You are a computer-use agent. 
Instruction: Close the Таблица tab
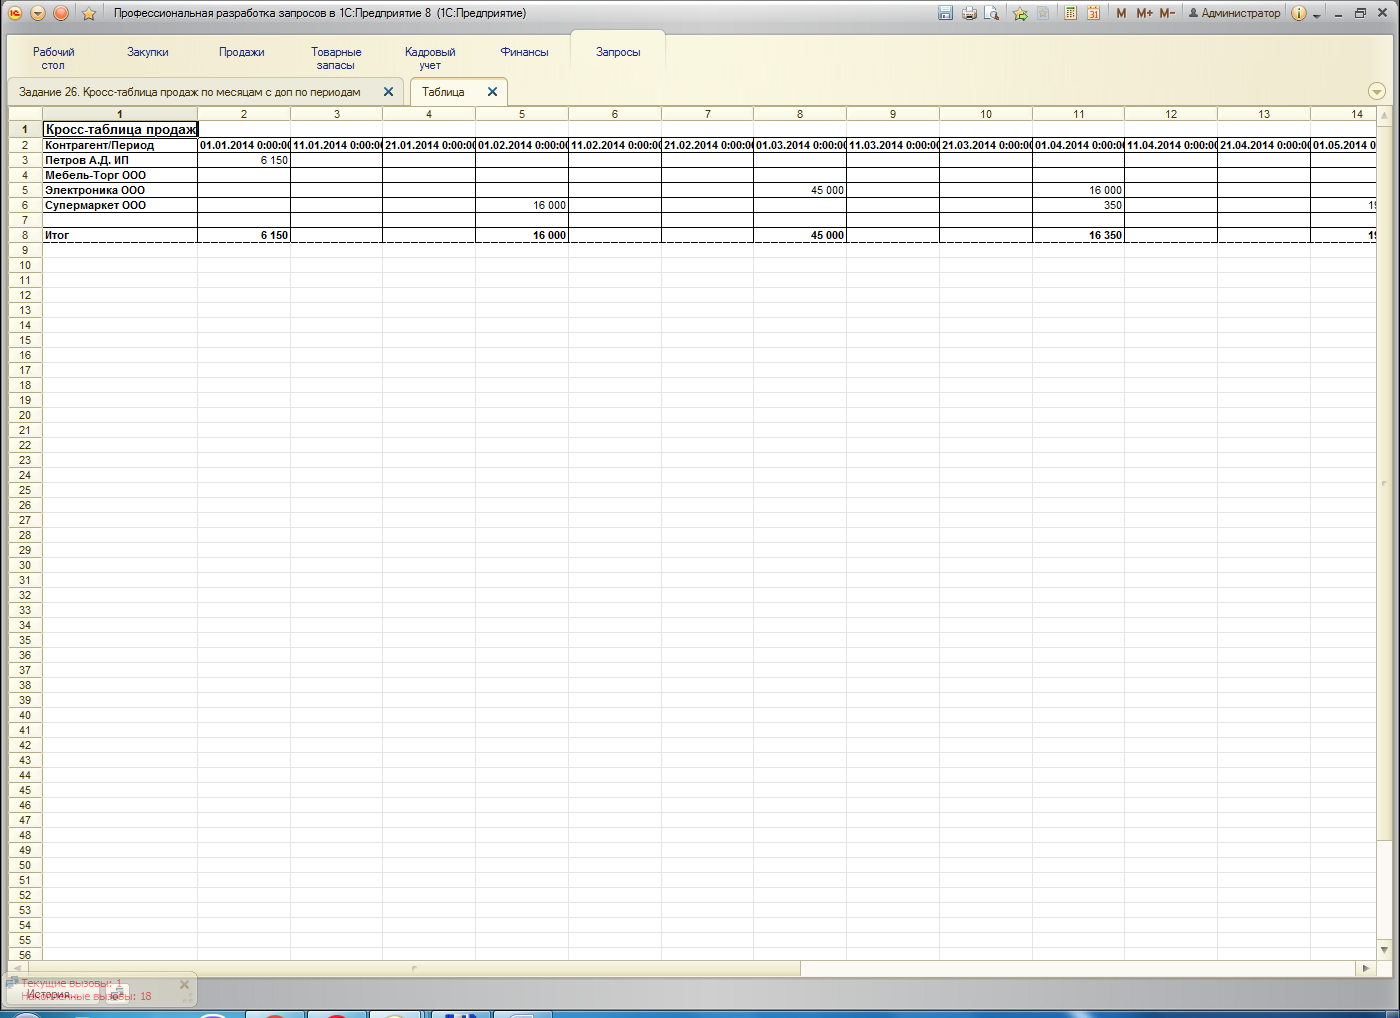[x=492, y=91]
